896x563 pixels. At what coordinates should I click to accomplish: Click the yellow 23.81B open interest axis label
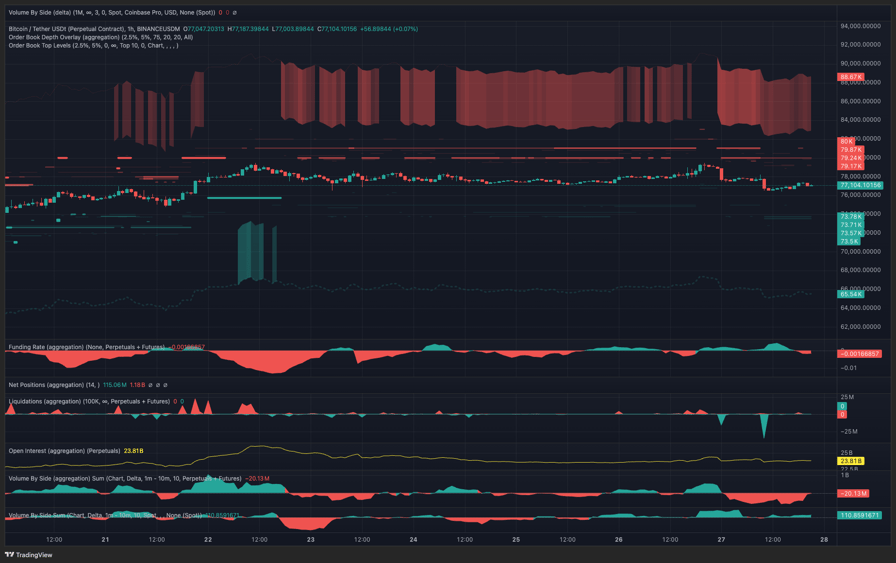pos(851,461)
